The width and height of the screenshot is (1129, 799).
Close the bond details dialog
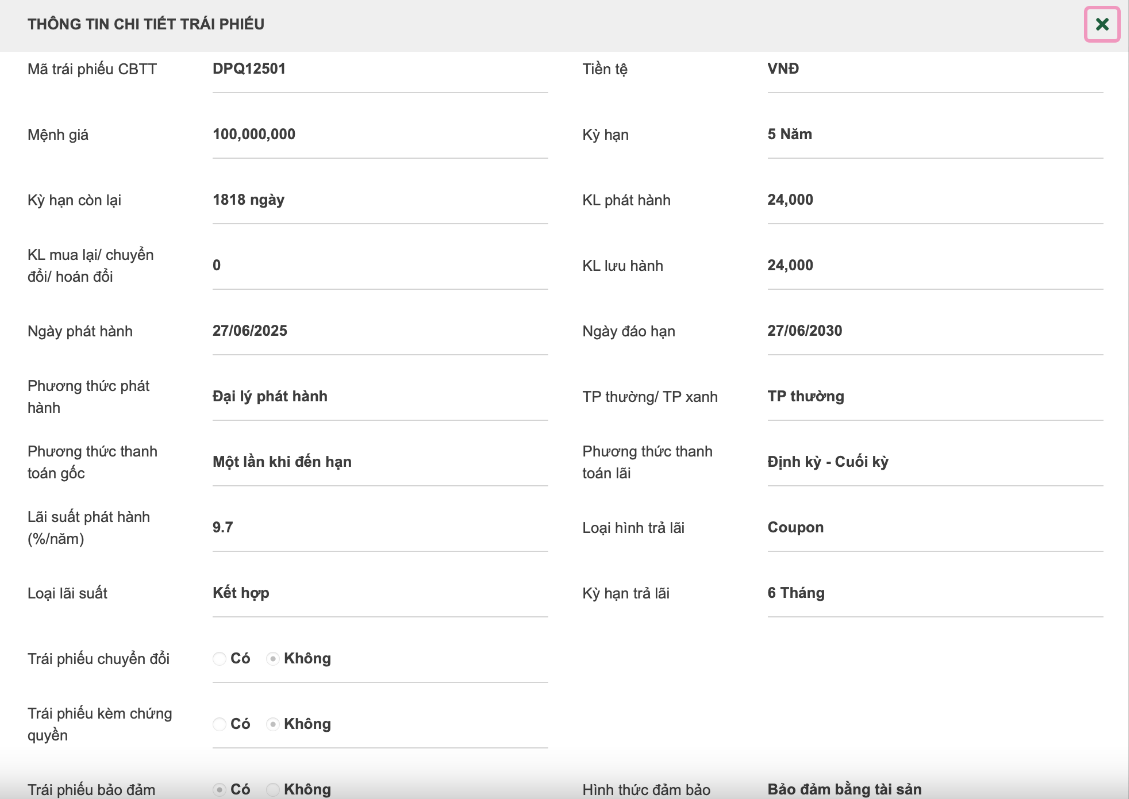tap(1102, 24)
